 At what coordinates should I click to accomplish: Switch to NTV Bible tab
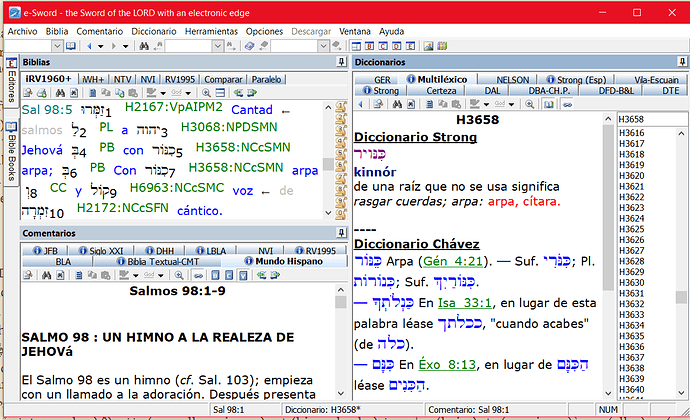tap(122, 79)
